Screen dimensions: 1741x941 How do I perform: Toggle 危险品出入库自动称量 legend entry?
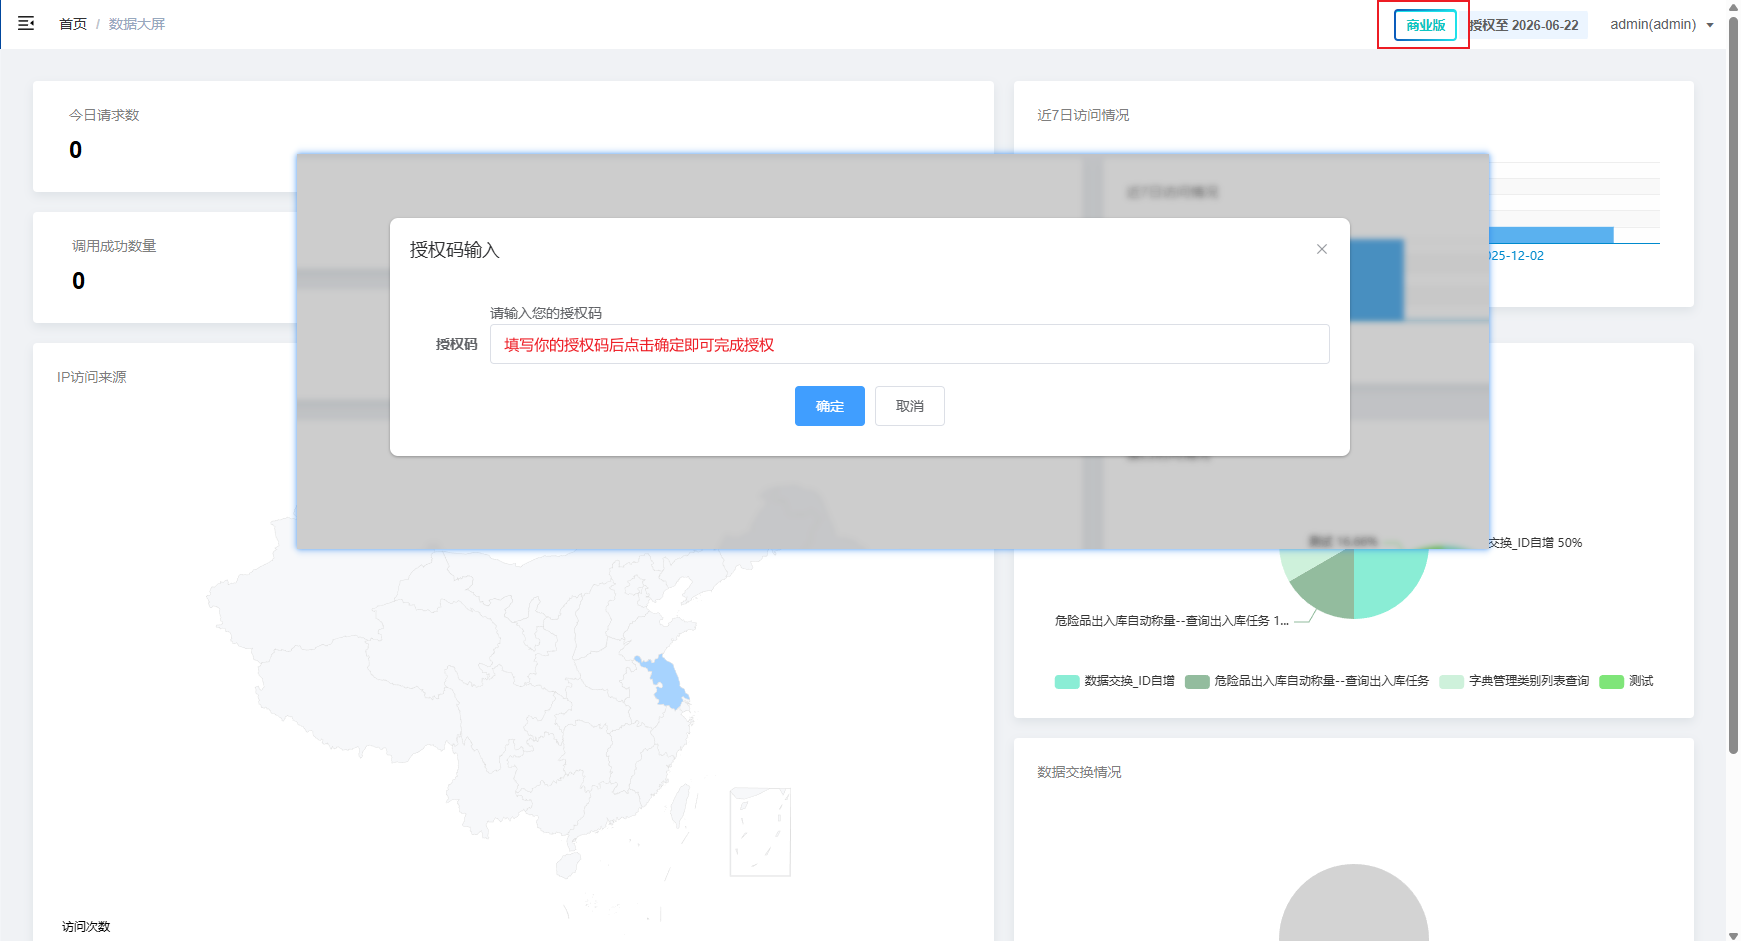pos(1307,681)
